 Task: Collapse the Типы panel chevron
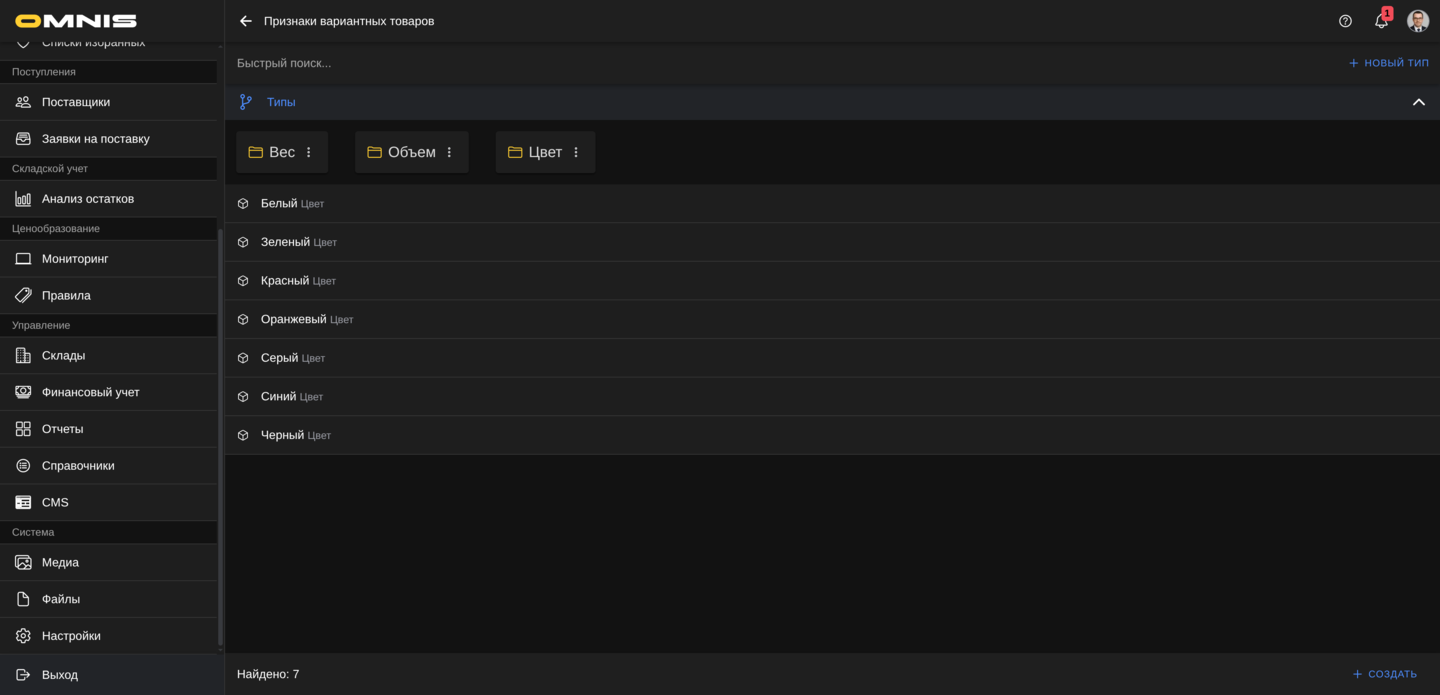point(1418,102)
